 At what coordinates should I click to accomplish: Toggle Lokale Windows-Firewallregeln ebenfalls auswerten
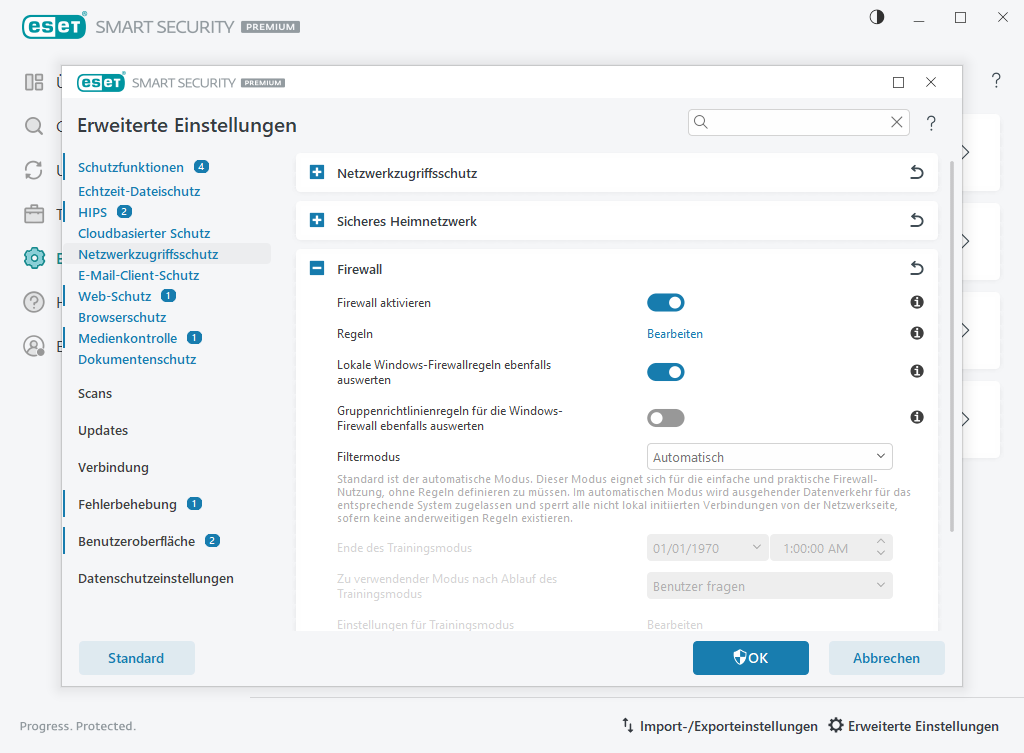point(666,372)
